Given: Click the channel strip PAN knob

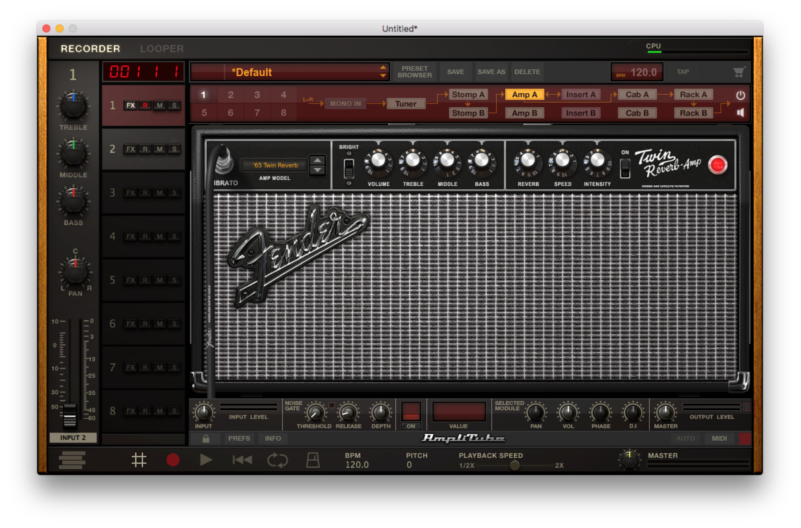Looking at the screenshot, I should pyautogui.click(x=75, y=272).
